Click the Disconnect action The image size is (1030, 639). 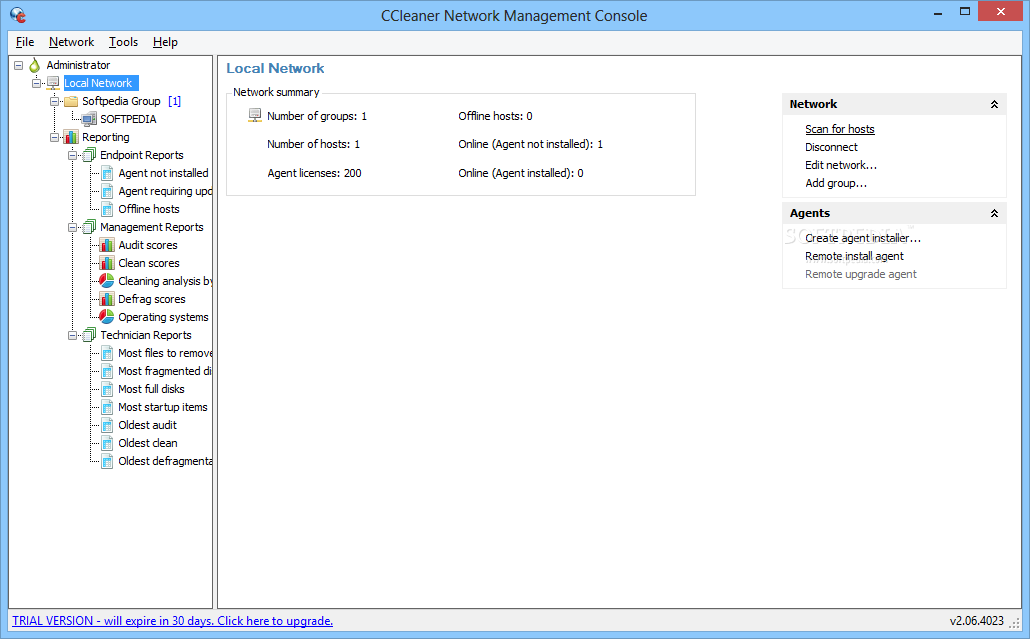tap(831, 147)
